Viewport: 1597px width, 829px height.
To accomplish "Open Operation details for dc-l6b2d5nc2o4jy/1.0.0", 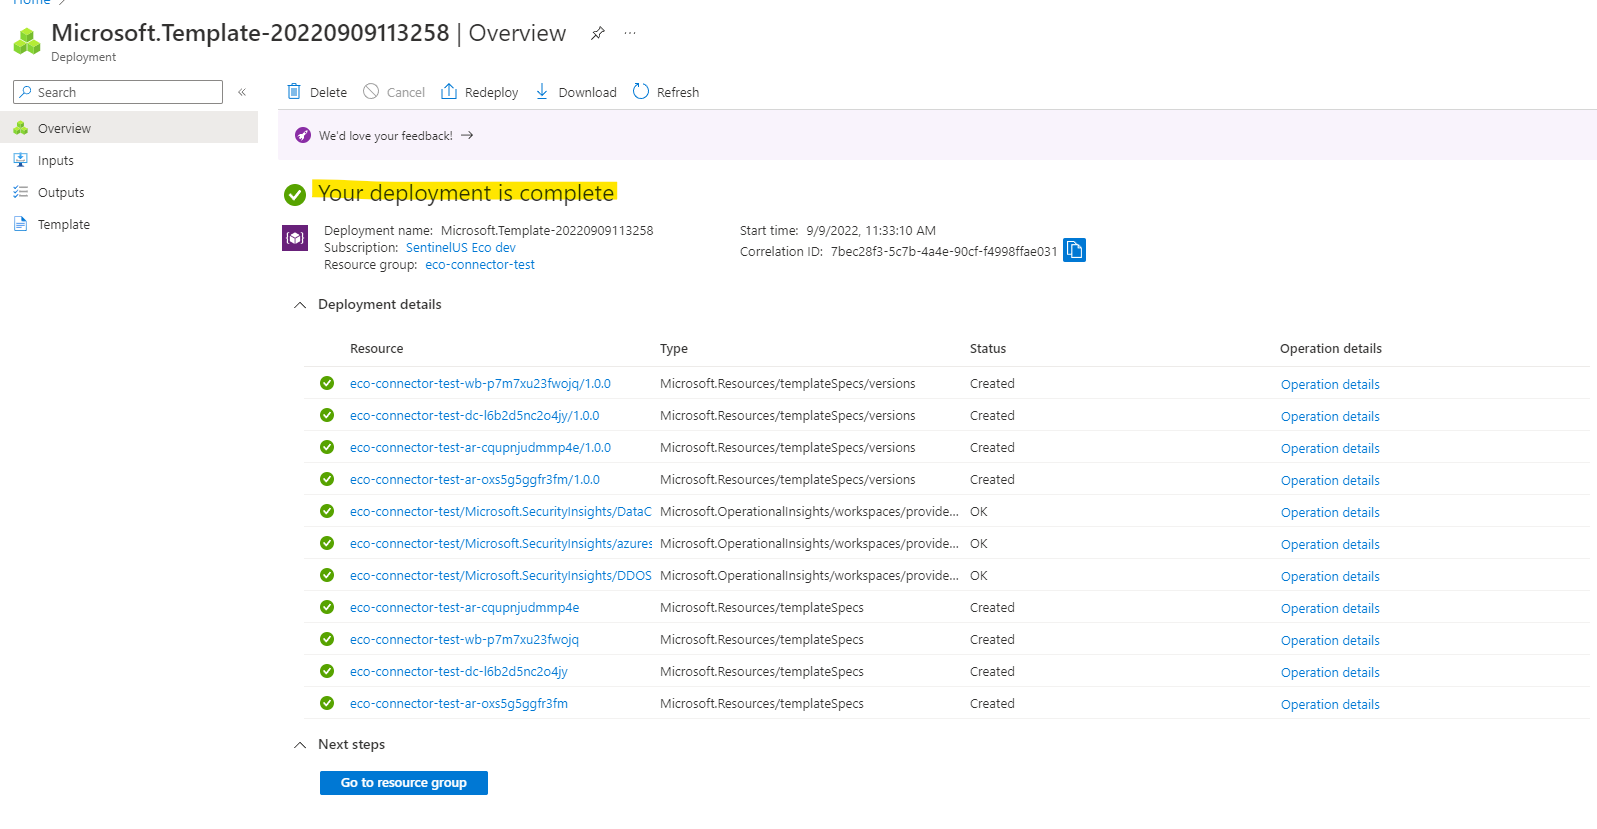I will (1330, 417).
